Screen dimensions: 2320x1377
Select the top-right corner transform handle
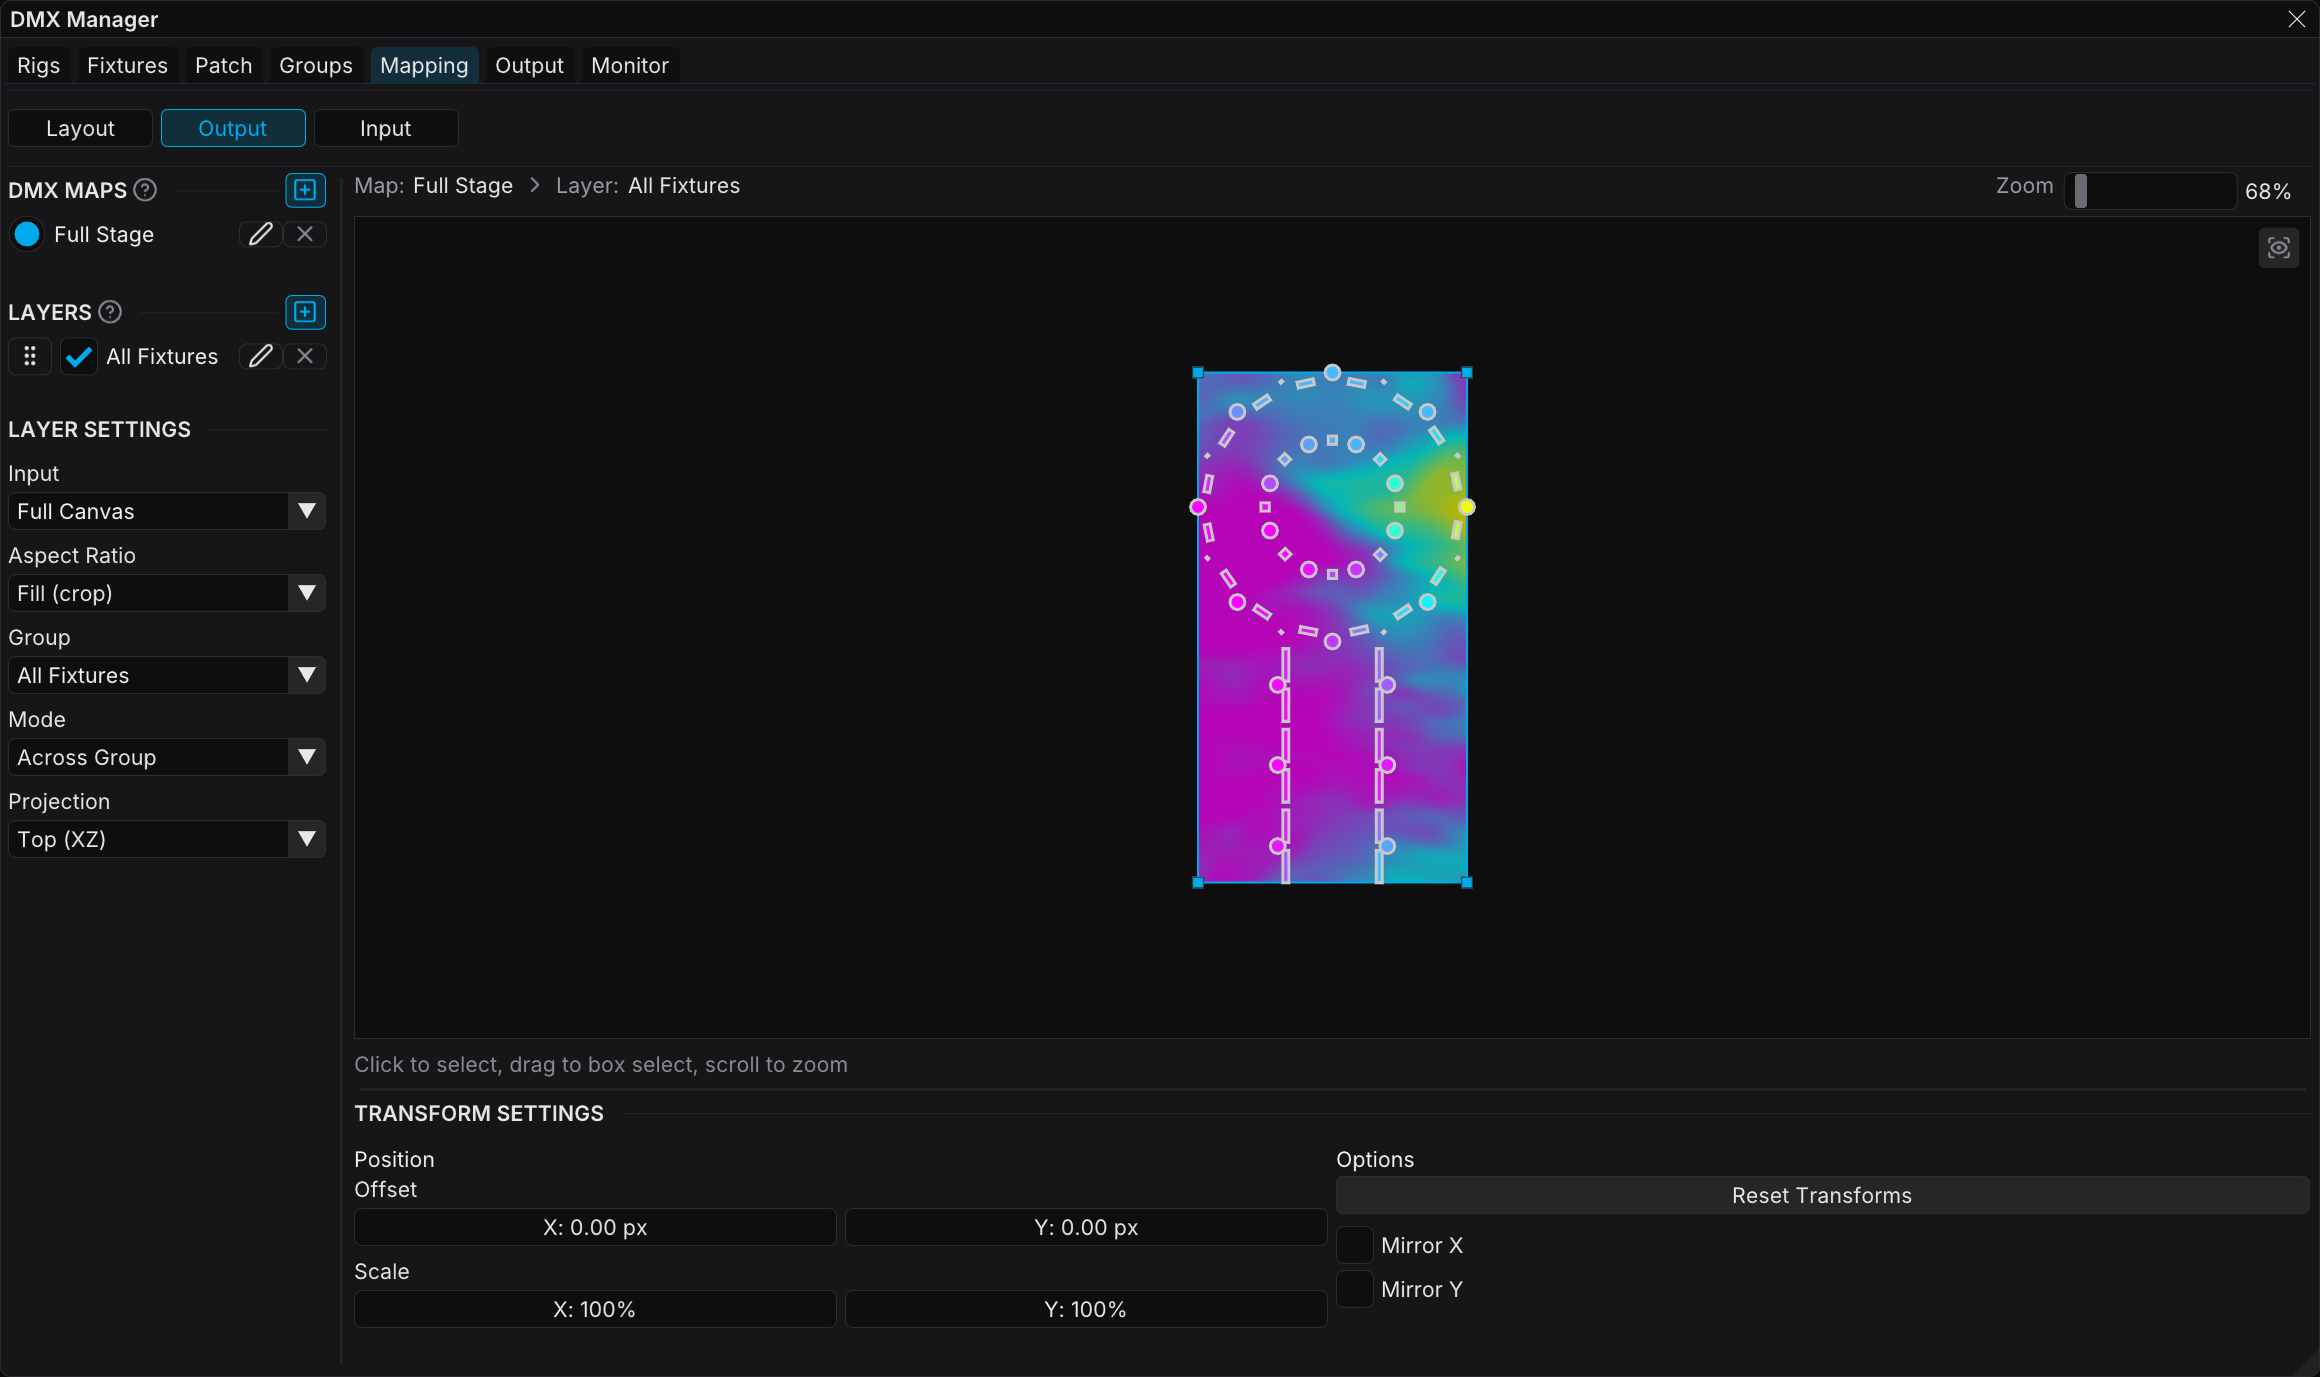point(1467,373)
